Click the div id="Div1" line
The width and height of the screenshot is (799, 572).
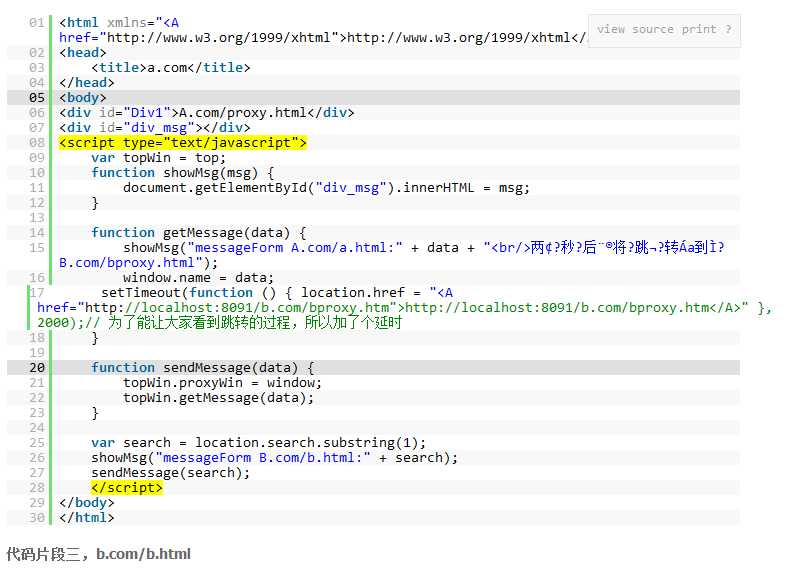click(x=206, y=113)
